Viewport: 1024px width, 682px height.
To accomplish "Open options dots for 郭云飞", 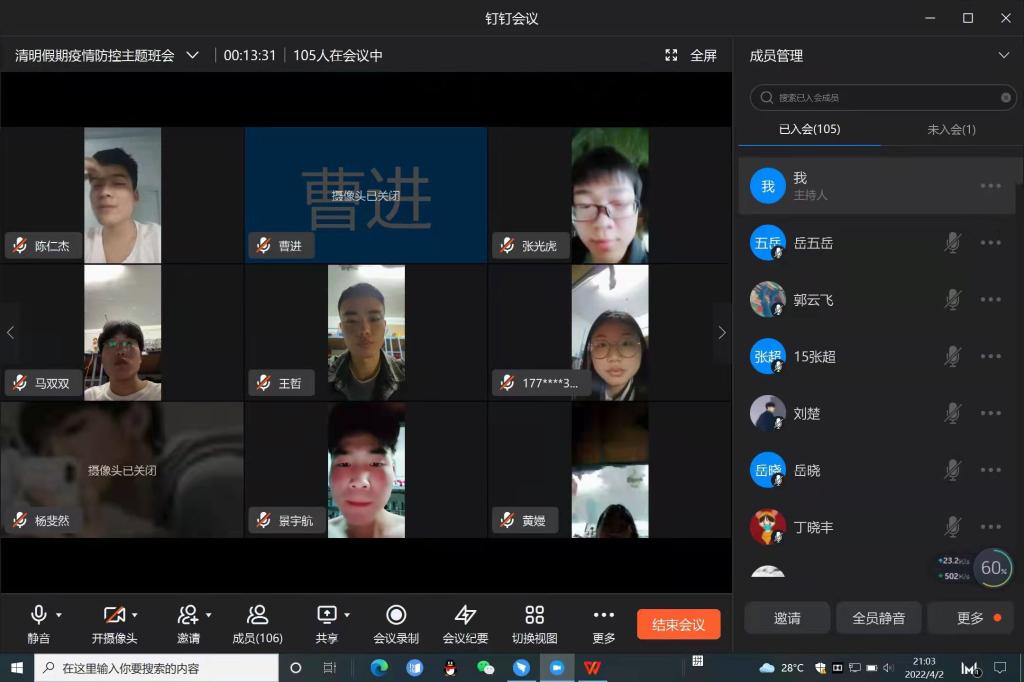I will pos(991,300).
